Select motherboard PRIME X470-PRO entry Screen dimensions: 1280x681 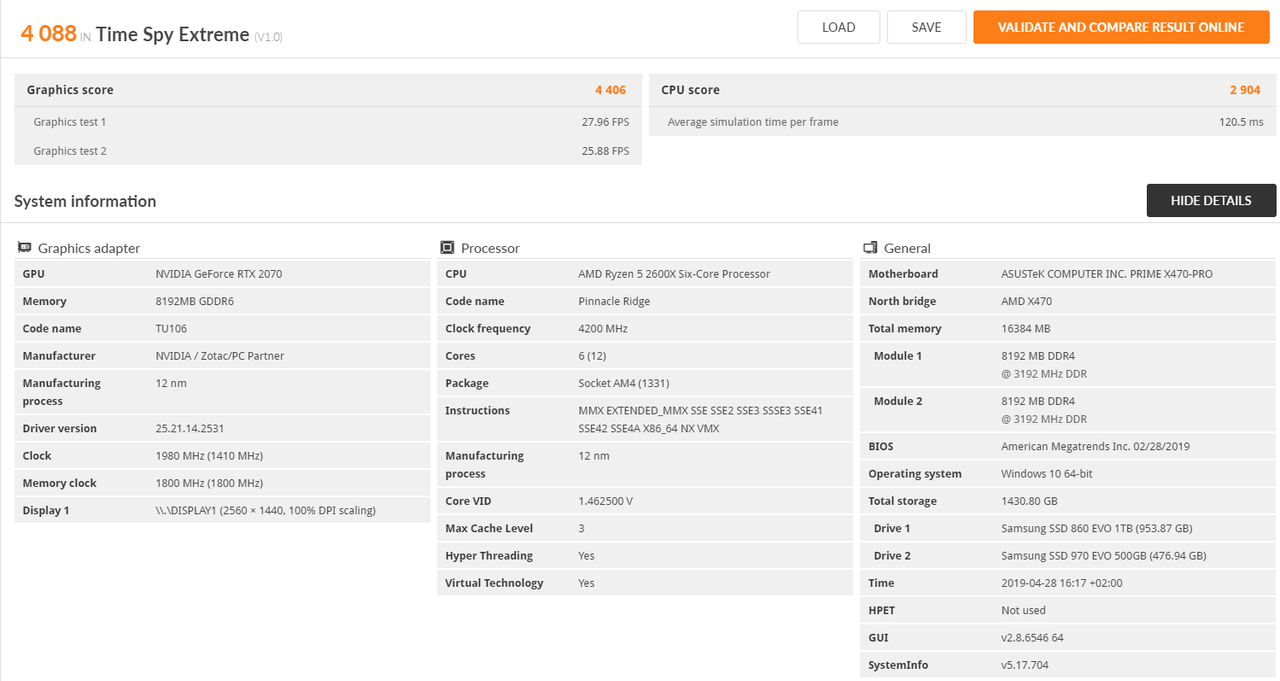pyautogui.click(x=1107, y=274)
